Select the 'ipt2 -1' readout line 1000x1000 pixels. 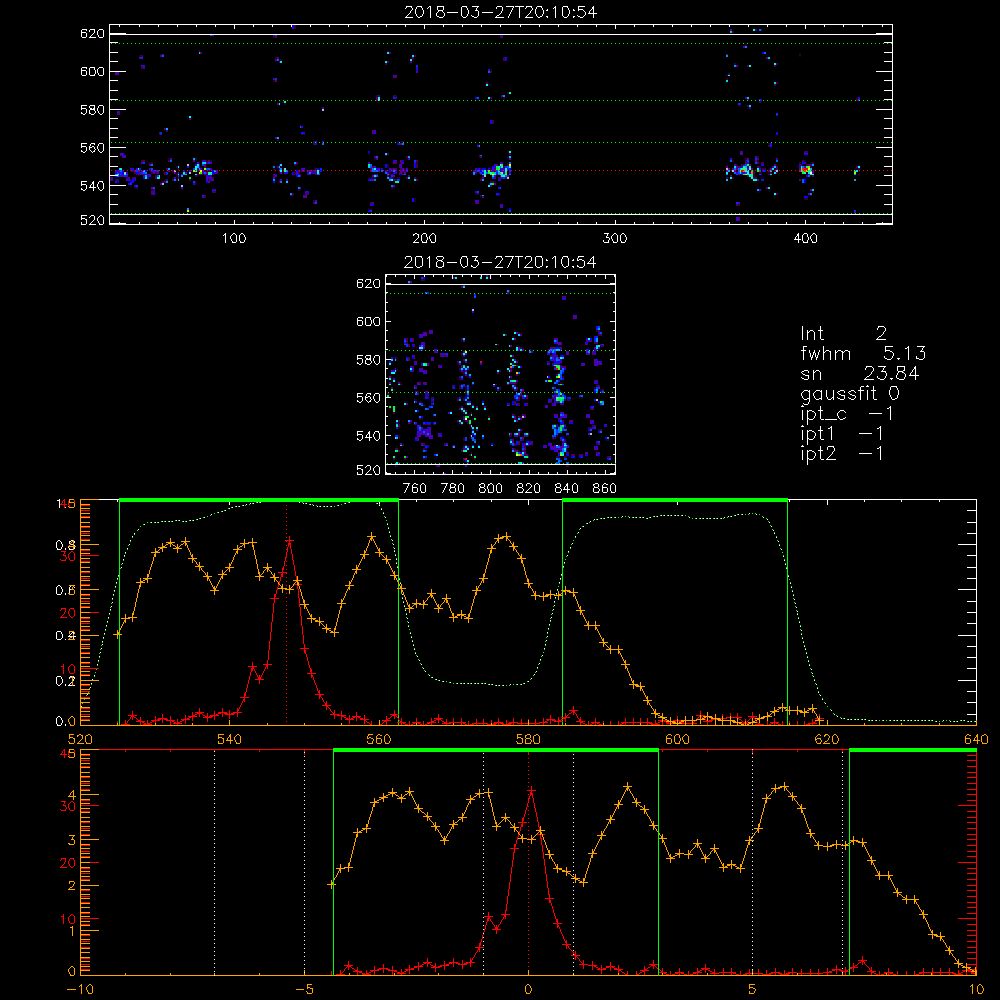(842, 453)
